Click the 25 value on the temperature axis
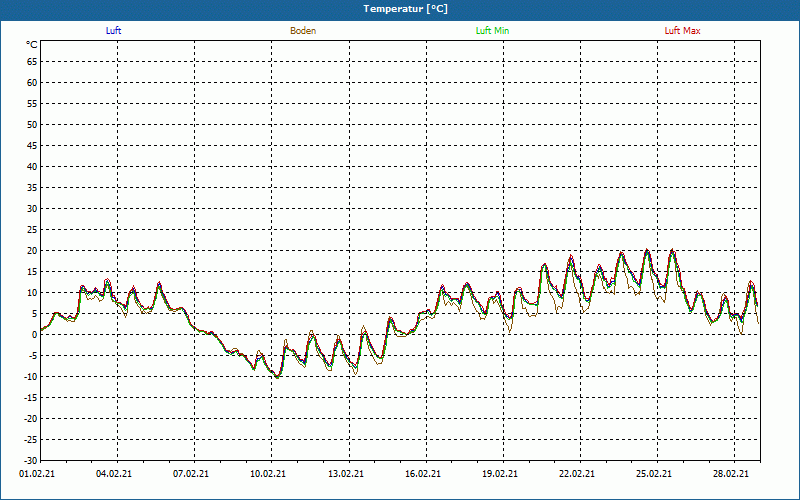This screenshot has width=800, height=500. [x=32, y=230]
